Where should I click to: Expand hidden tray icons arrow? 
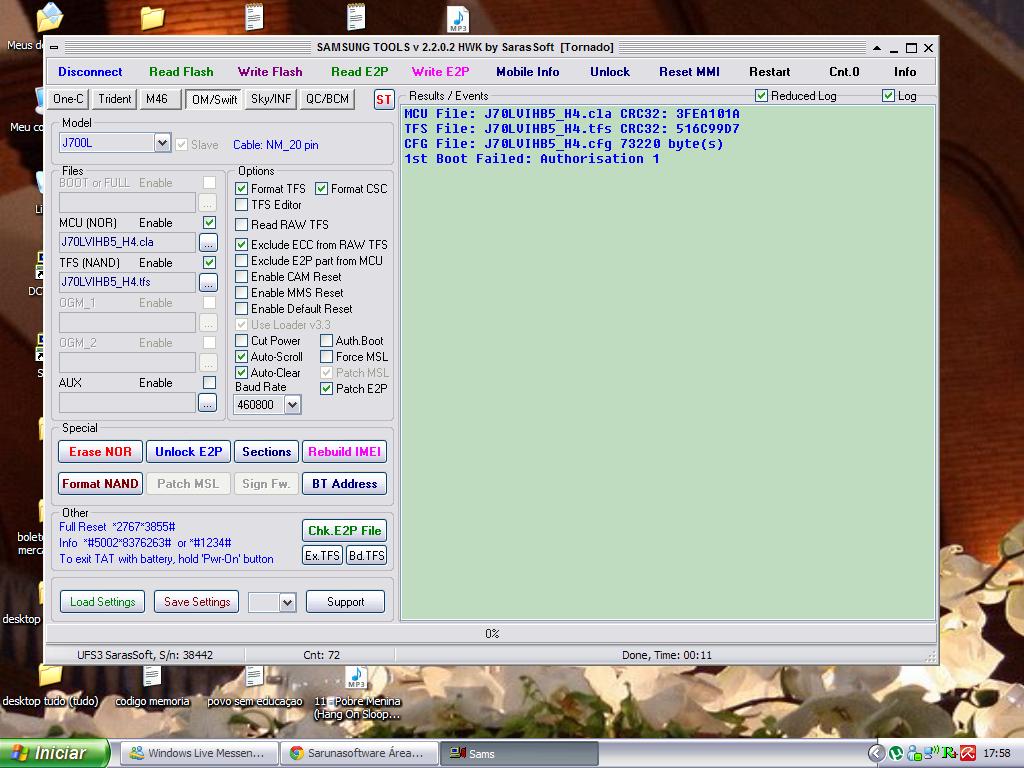(876, 753)
